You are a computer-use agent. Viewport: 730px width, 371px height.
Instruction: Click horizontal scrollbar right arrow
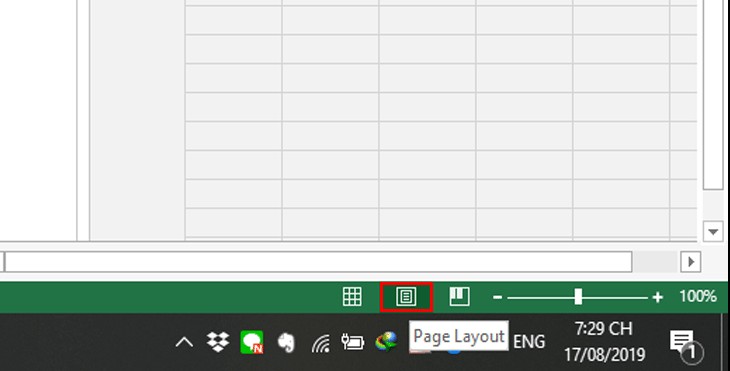(691, 262)
